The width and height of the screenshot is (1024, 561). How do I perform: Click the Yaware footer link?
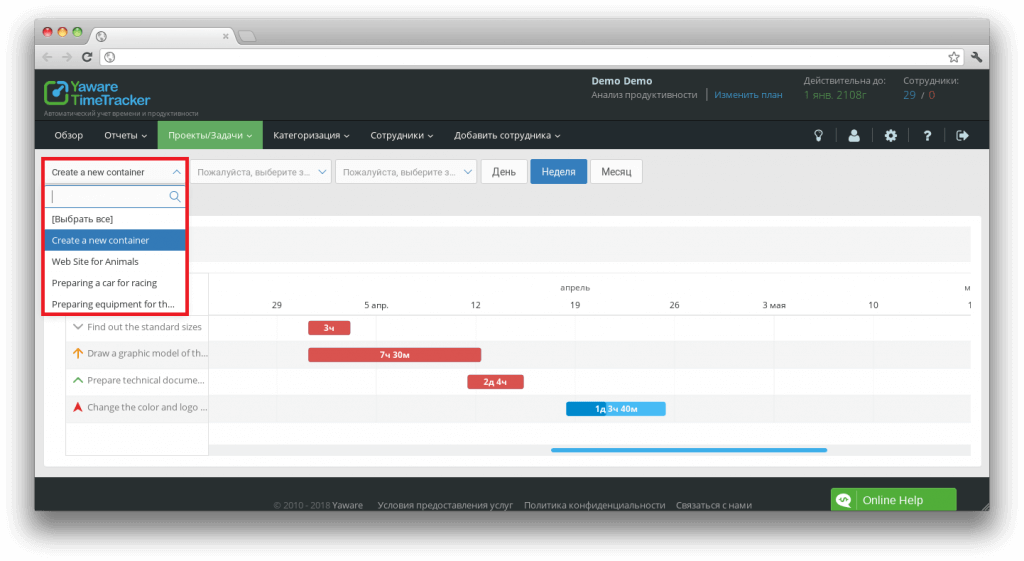pos(347,505)
